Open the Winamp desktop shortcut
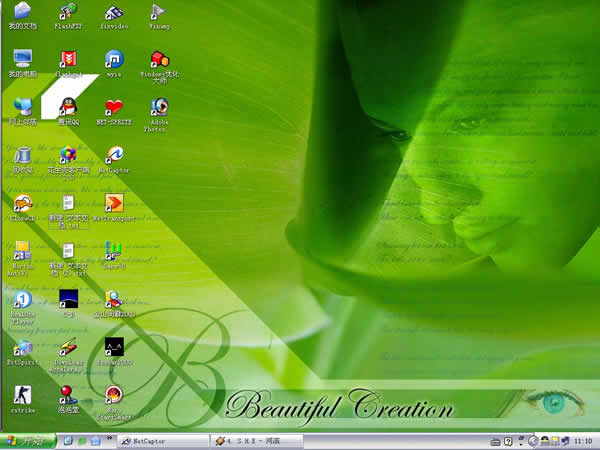600x450 pixels. (x=159, y=13)
